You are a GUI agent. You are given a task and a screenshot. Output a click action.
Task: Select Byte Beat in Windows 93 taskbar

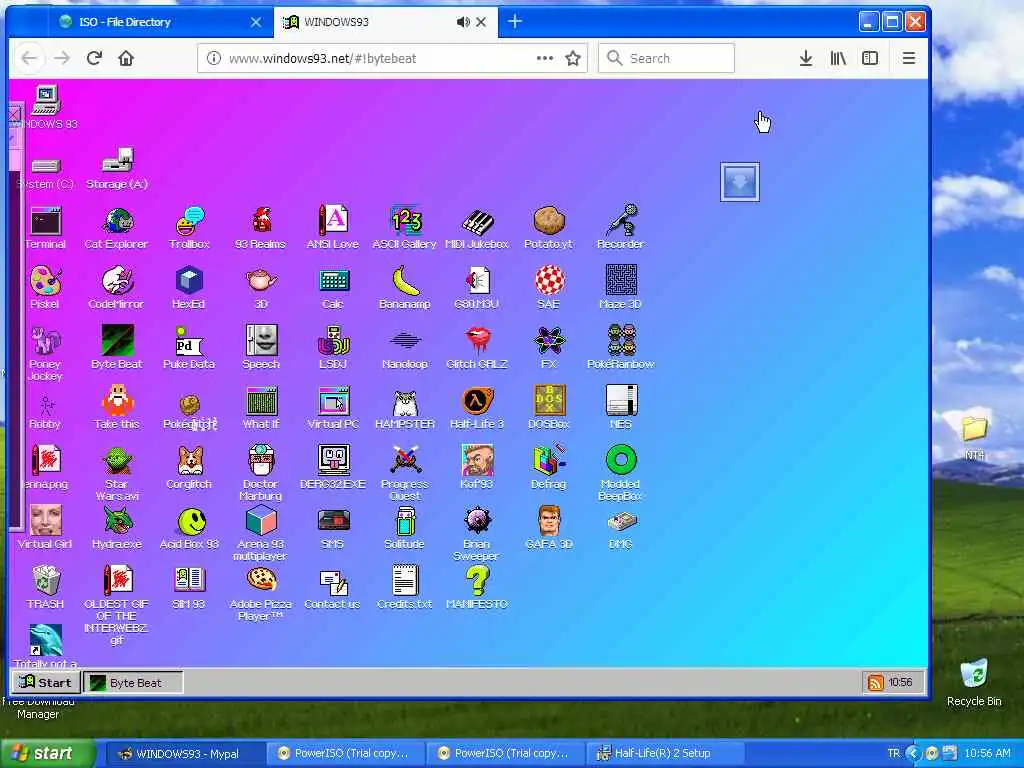click(133, 682)
